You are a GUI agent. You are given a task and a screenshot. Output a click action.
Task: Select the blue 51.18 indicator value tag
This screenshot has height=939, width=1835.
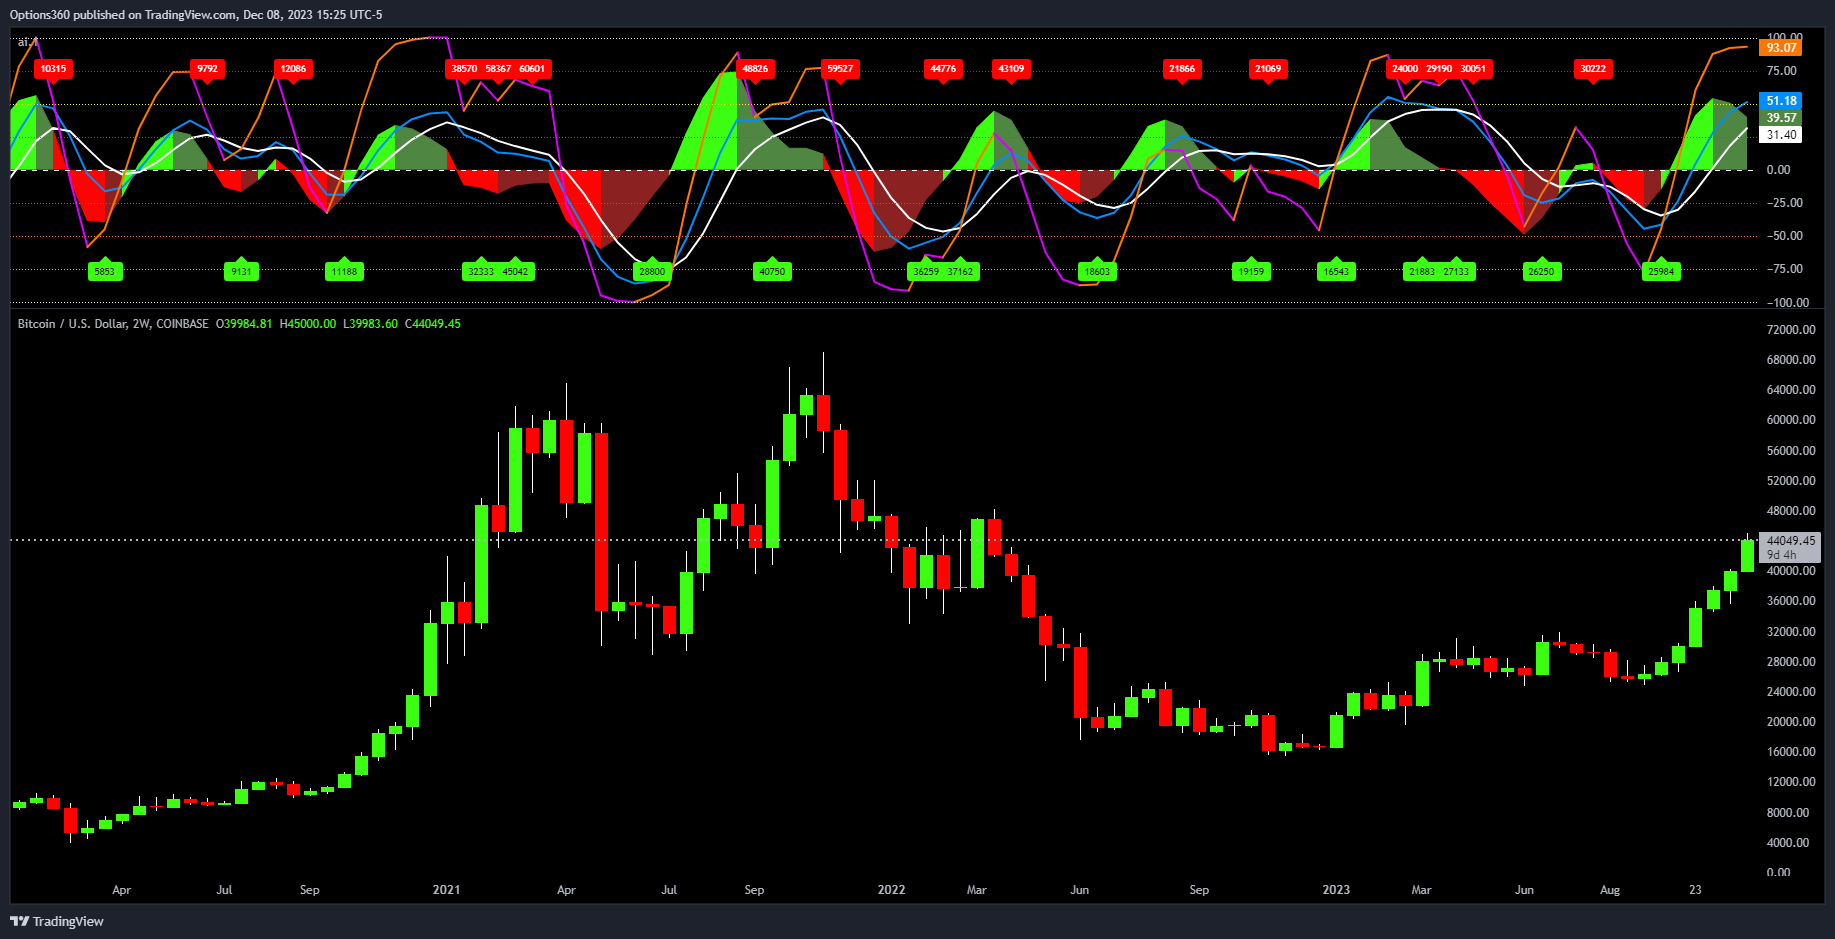point(1780,101)
